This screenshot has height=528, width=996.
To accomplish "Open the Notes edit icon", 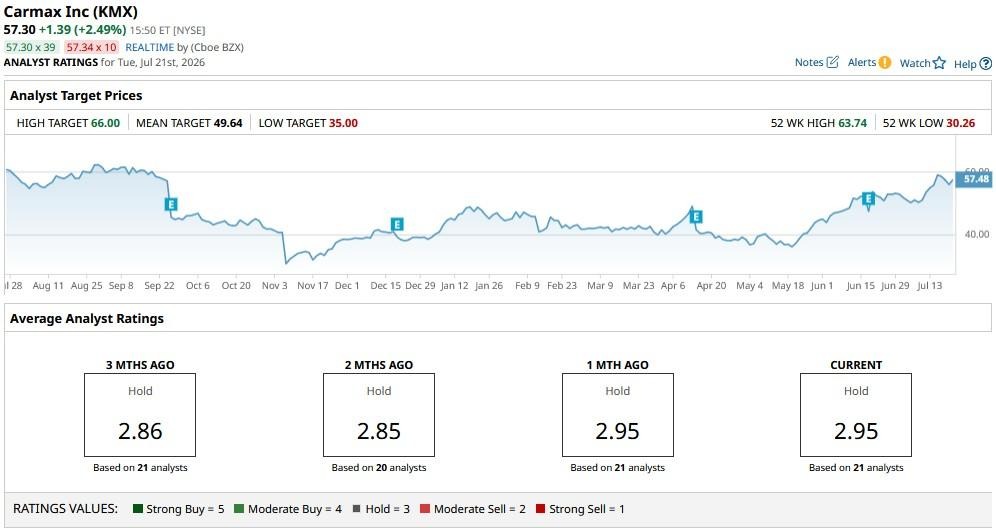I will pyautogui.click(x=833, y=62).
